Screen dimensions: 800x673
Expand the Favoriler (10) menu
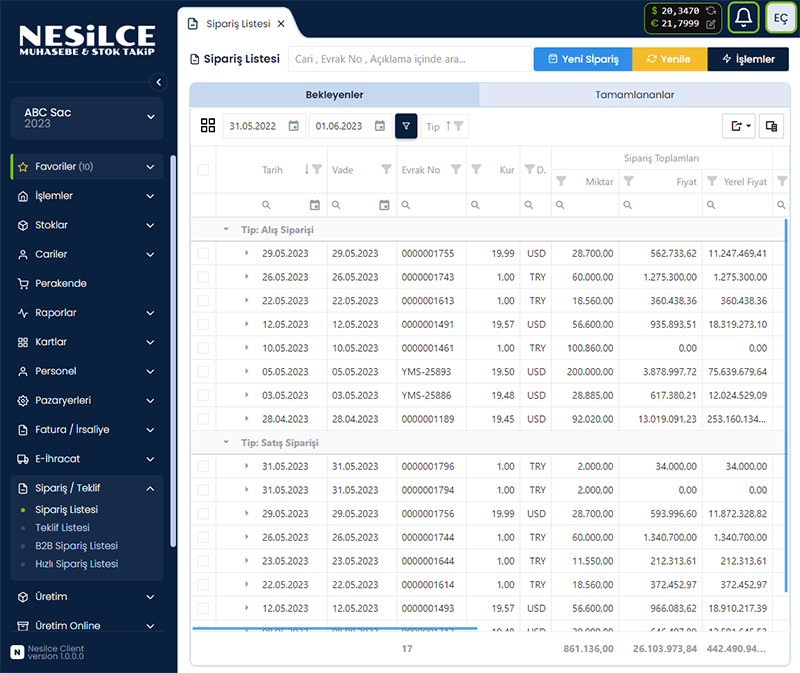tap(87, 167)
